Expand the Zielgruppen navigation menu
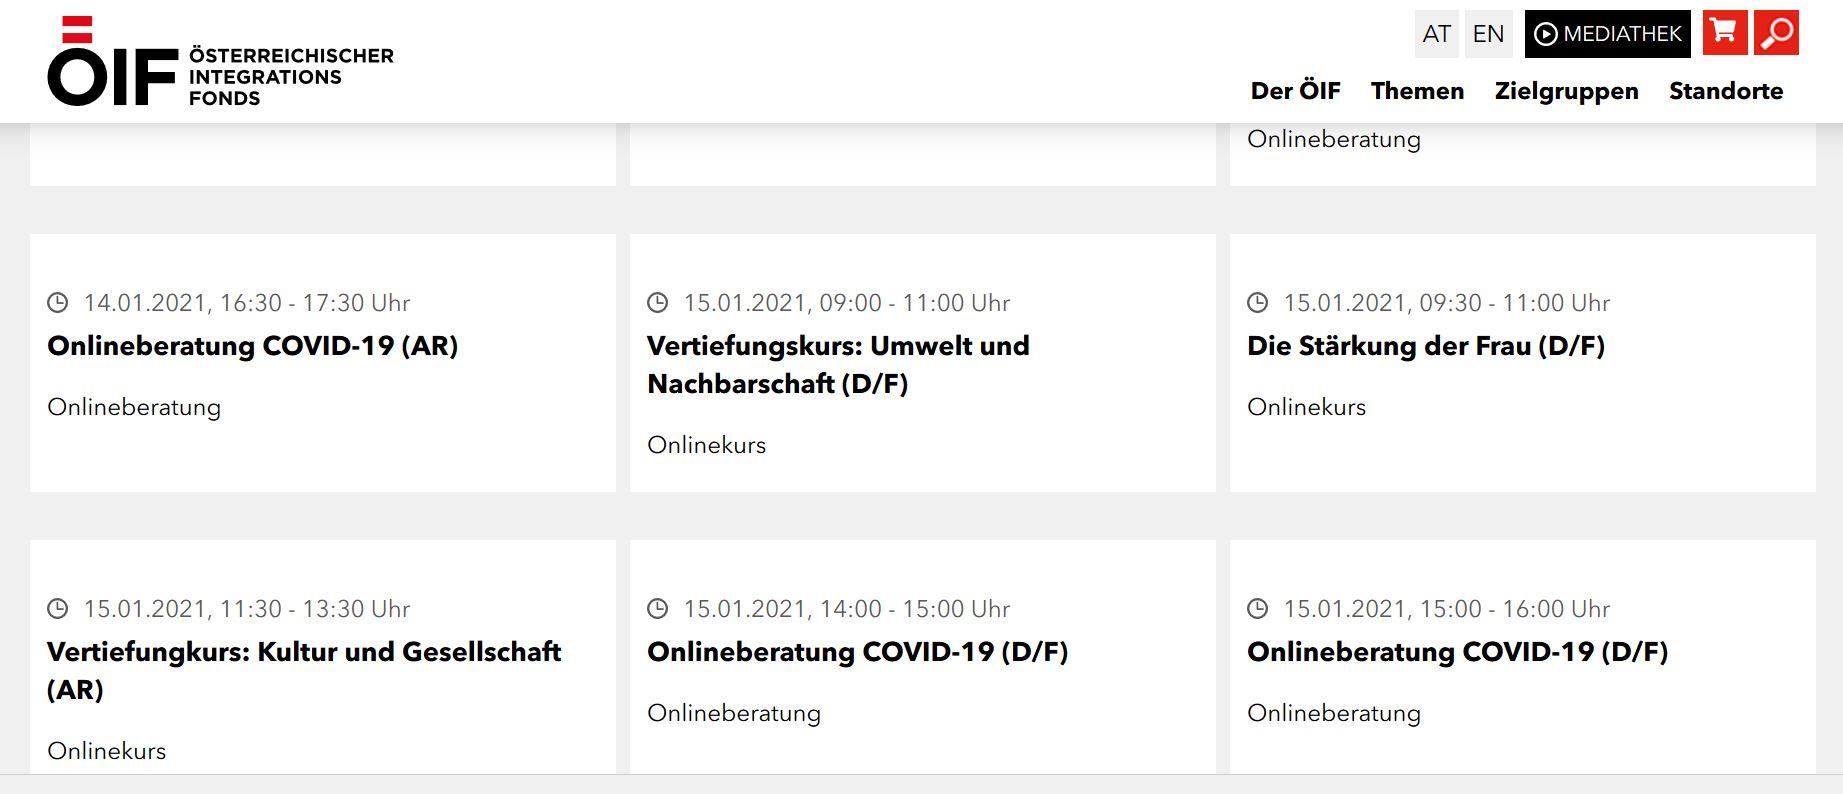The width and height of the screenshot is (1843, 794). (1566, 91)
